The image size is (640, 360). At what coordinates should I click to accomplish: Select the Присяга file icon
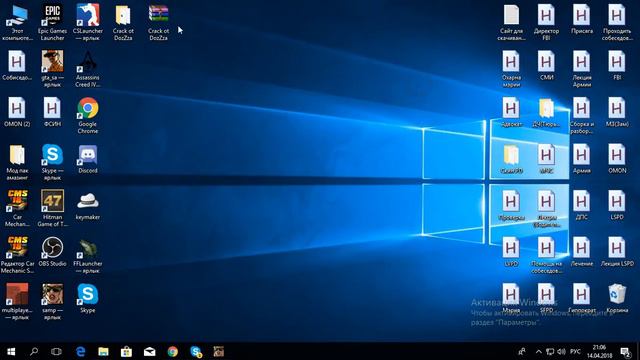click(581, 19)
